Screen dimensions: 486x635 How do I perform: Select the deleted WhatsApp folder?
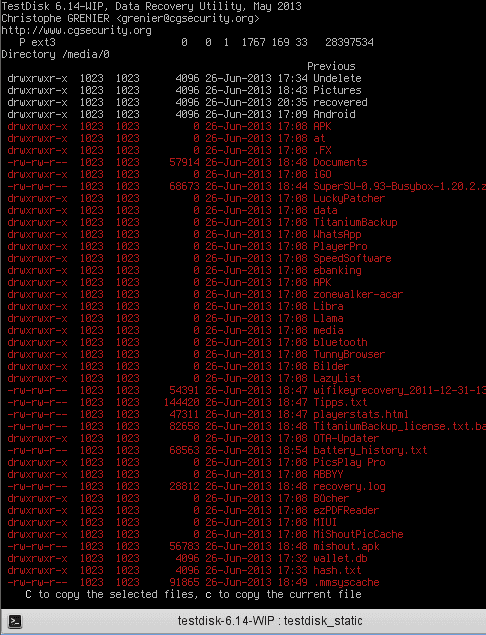coord(184,234)
